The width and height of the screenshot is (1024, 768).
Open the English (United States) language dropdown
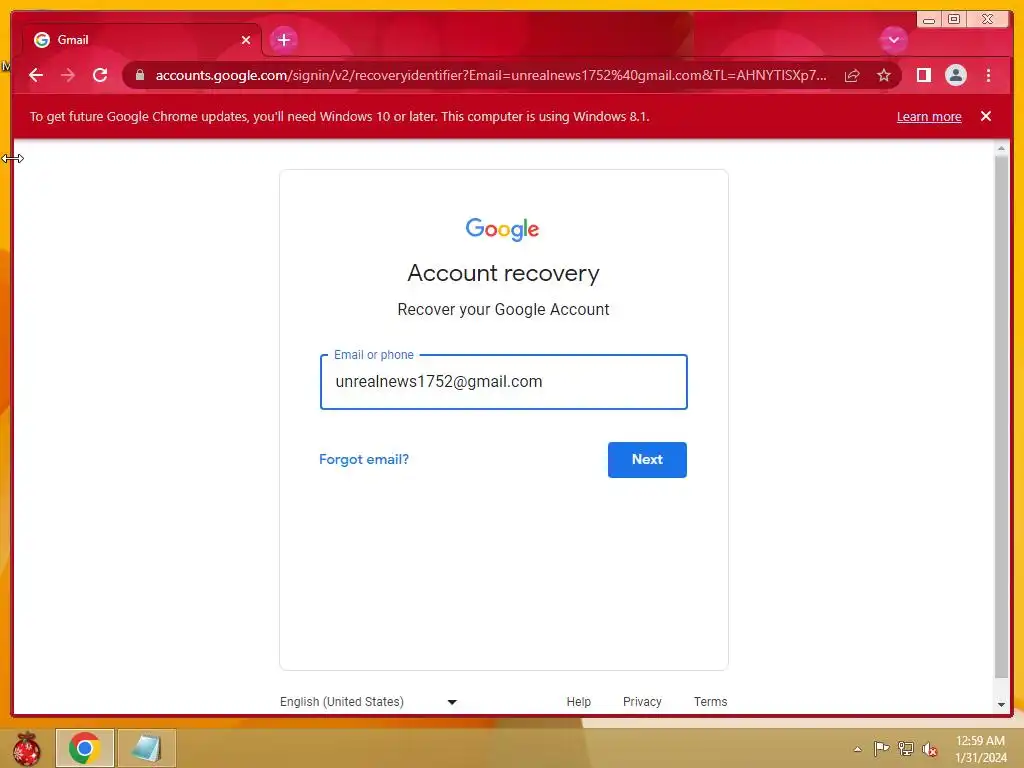(x=369, y=701)
